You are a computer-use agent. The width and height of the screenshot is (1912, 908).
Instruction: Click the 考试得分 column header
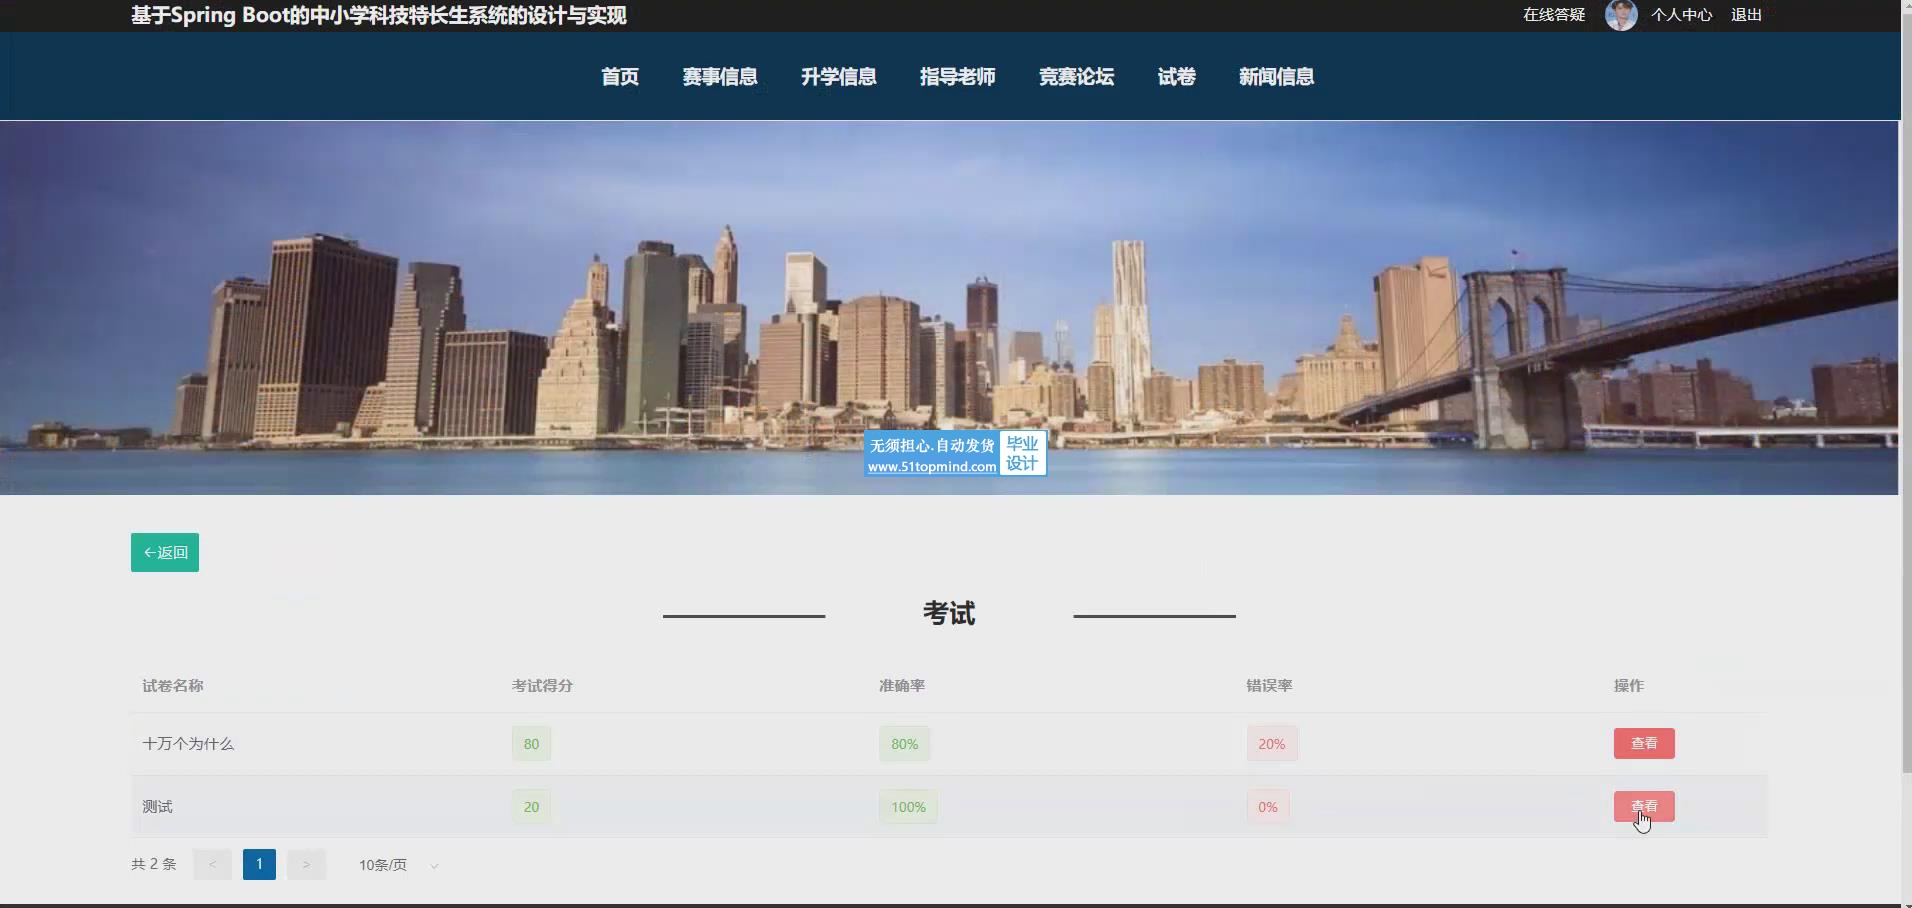(542, 686)
